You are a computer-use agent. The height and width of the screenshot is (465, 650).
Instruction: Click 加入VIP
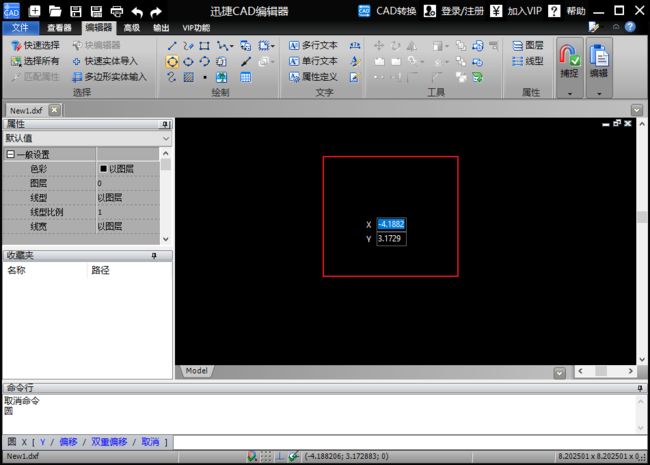click(x=517, y=11)
